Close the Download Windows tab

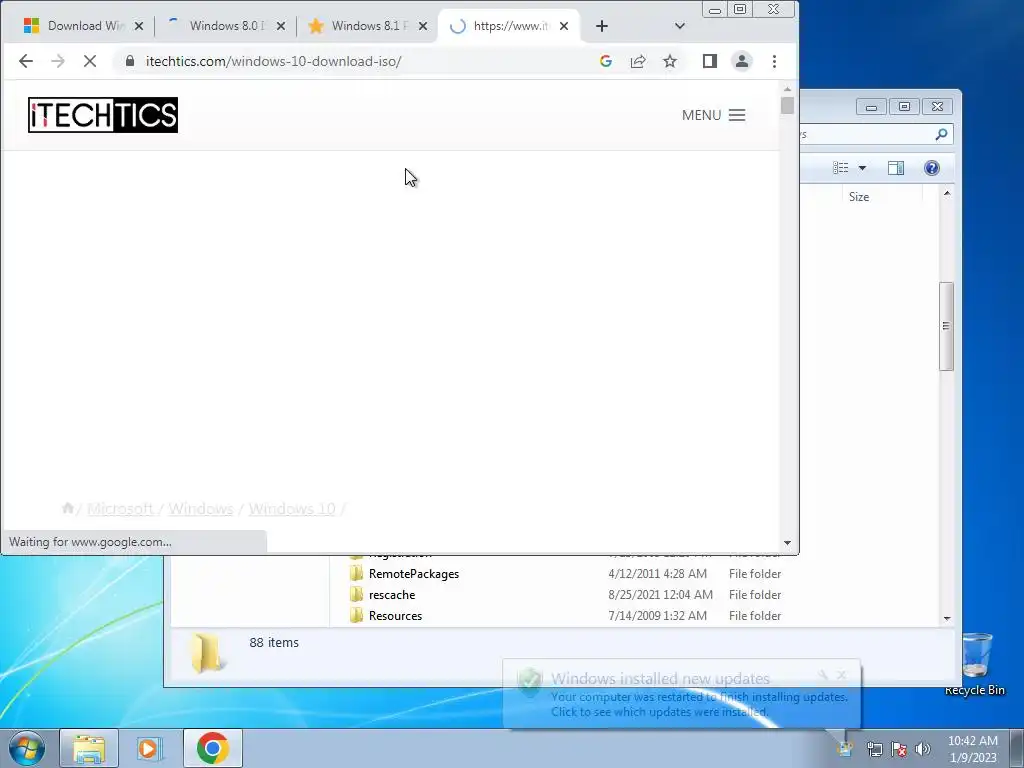(x=138, y=26)
